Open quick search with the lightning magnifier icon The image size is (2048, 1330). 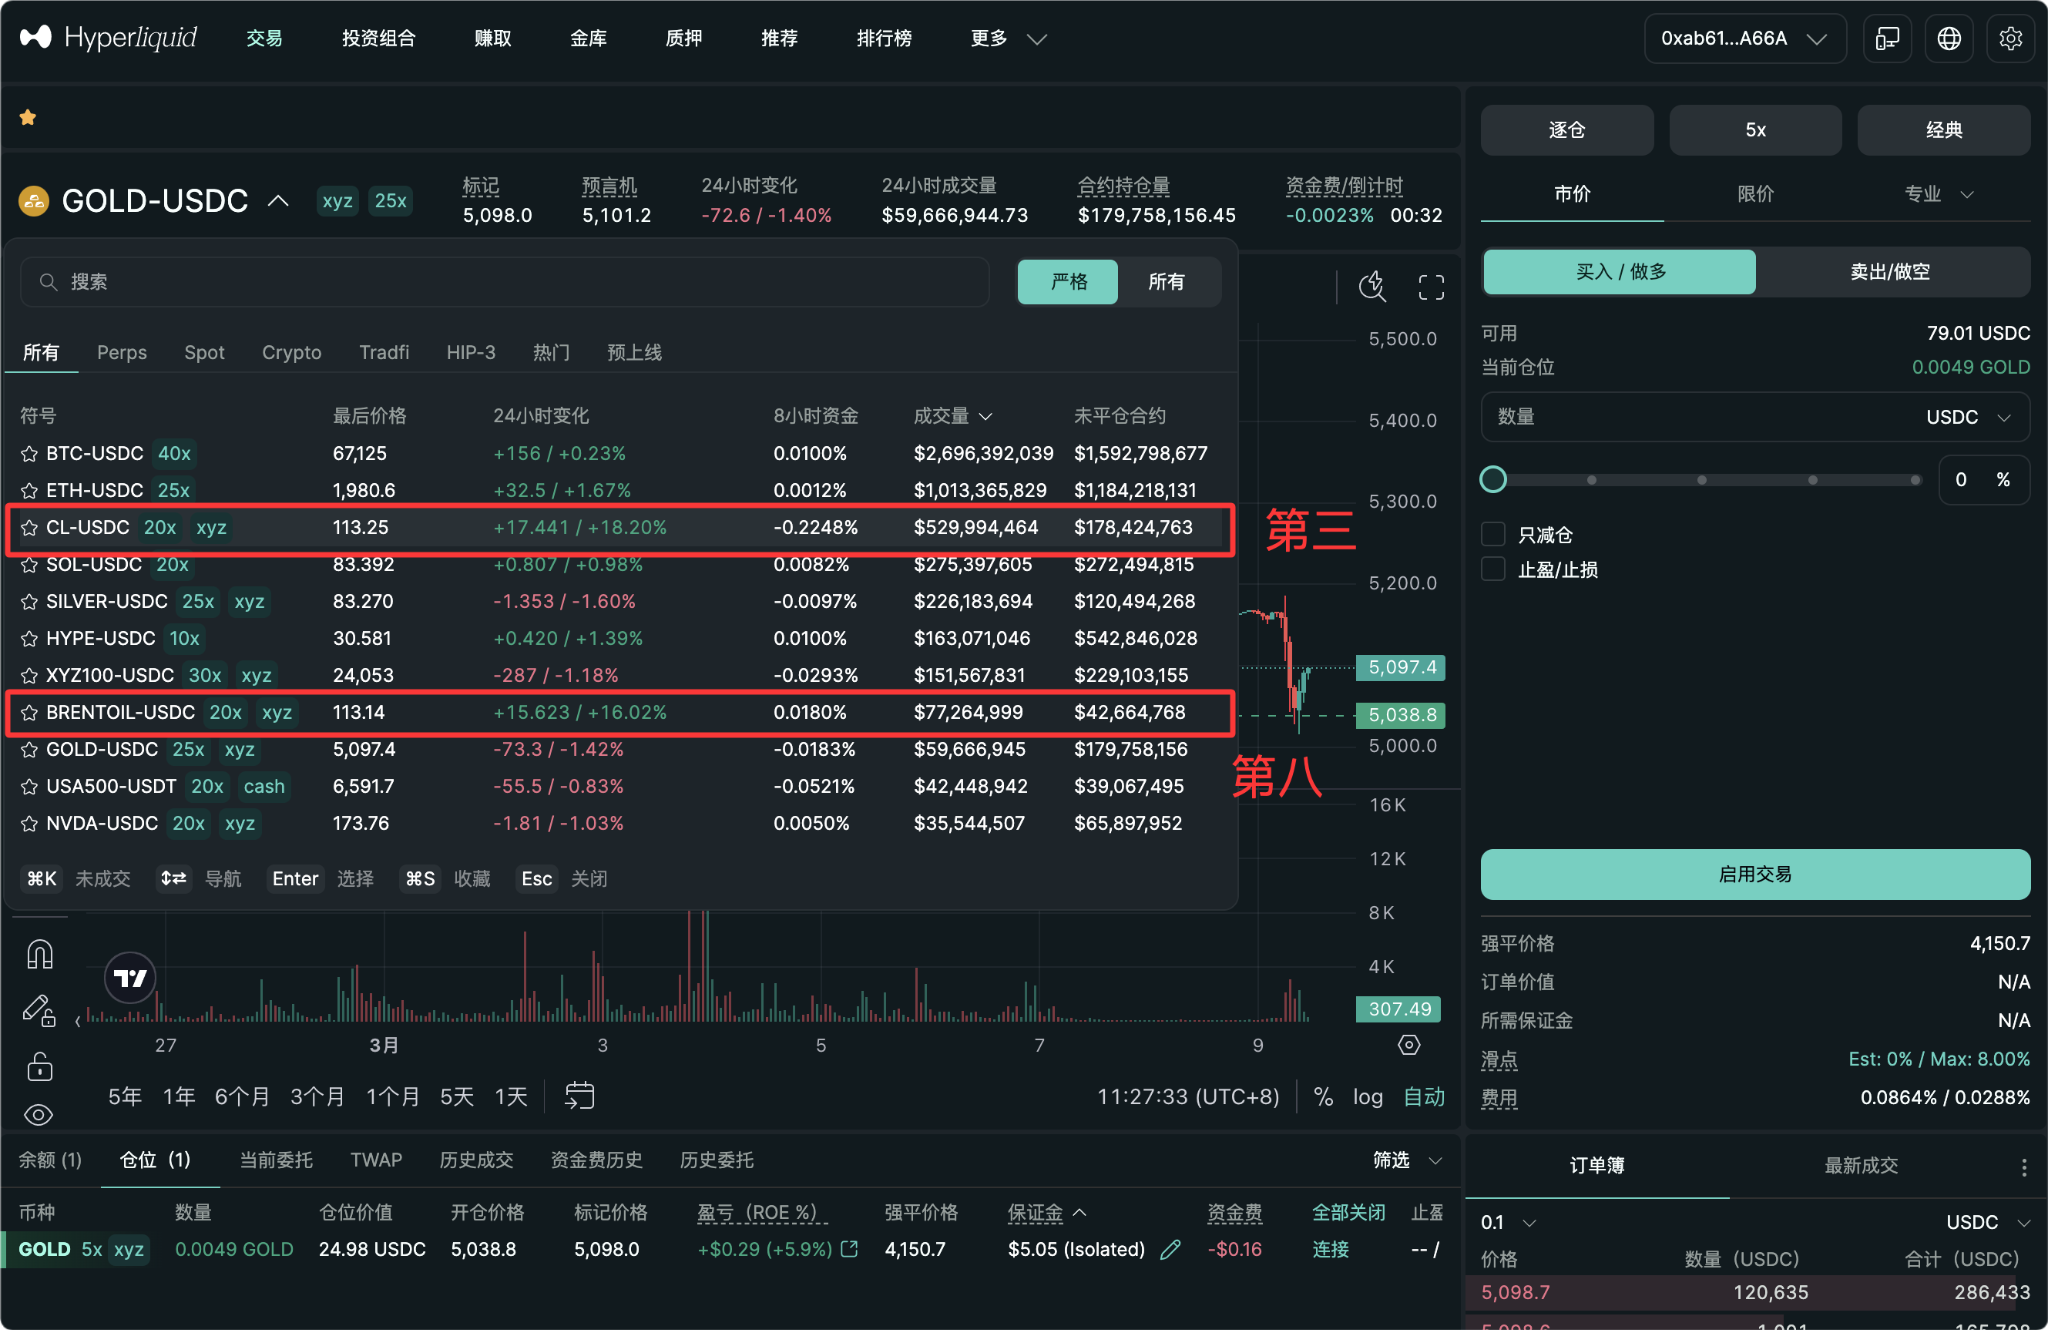click(1372, 287)
